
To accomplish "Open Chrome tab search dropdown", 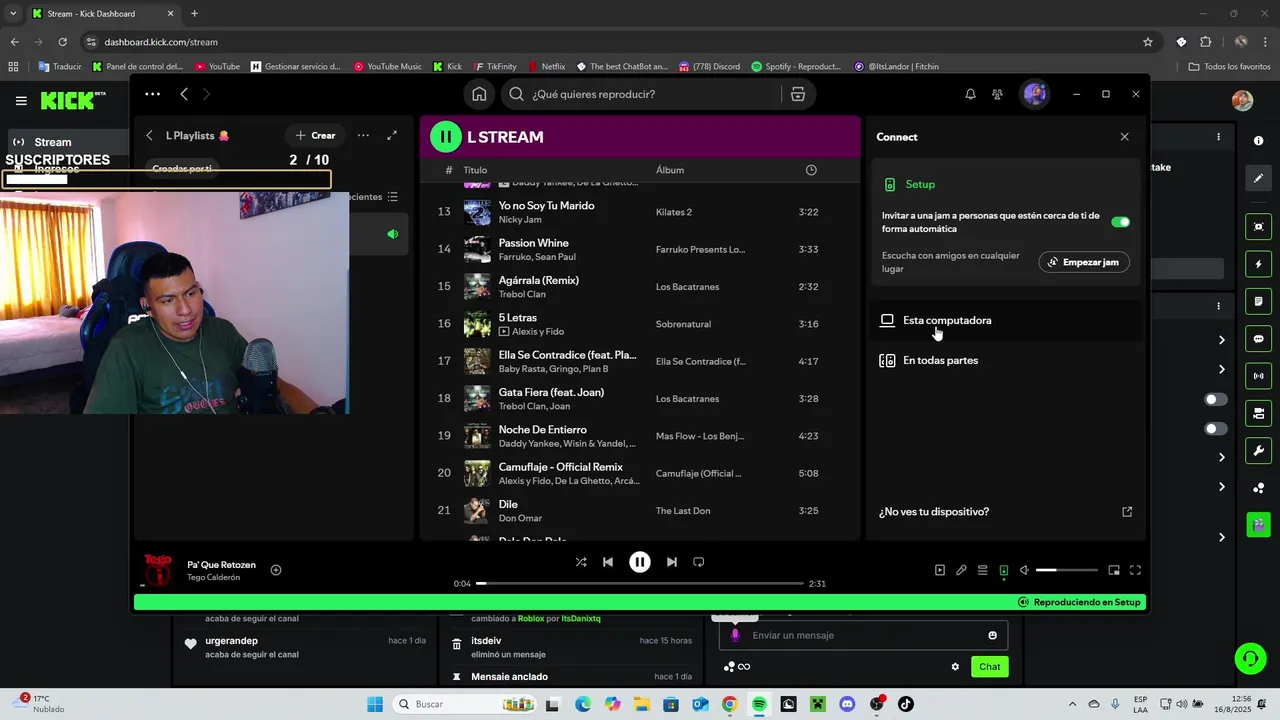I will 13,14.
